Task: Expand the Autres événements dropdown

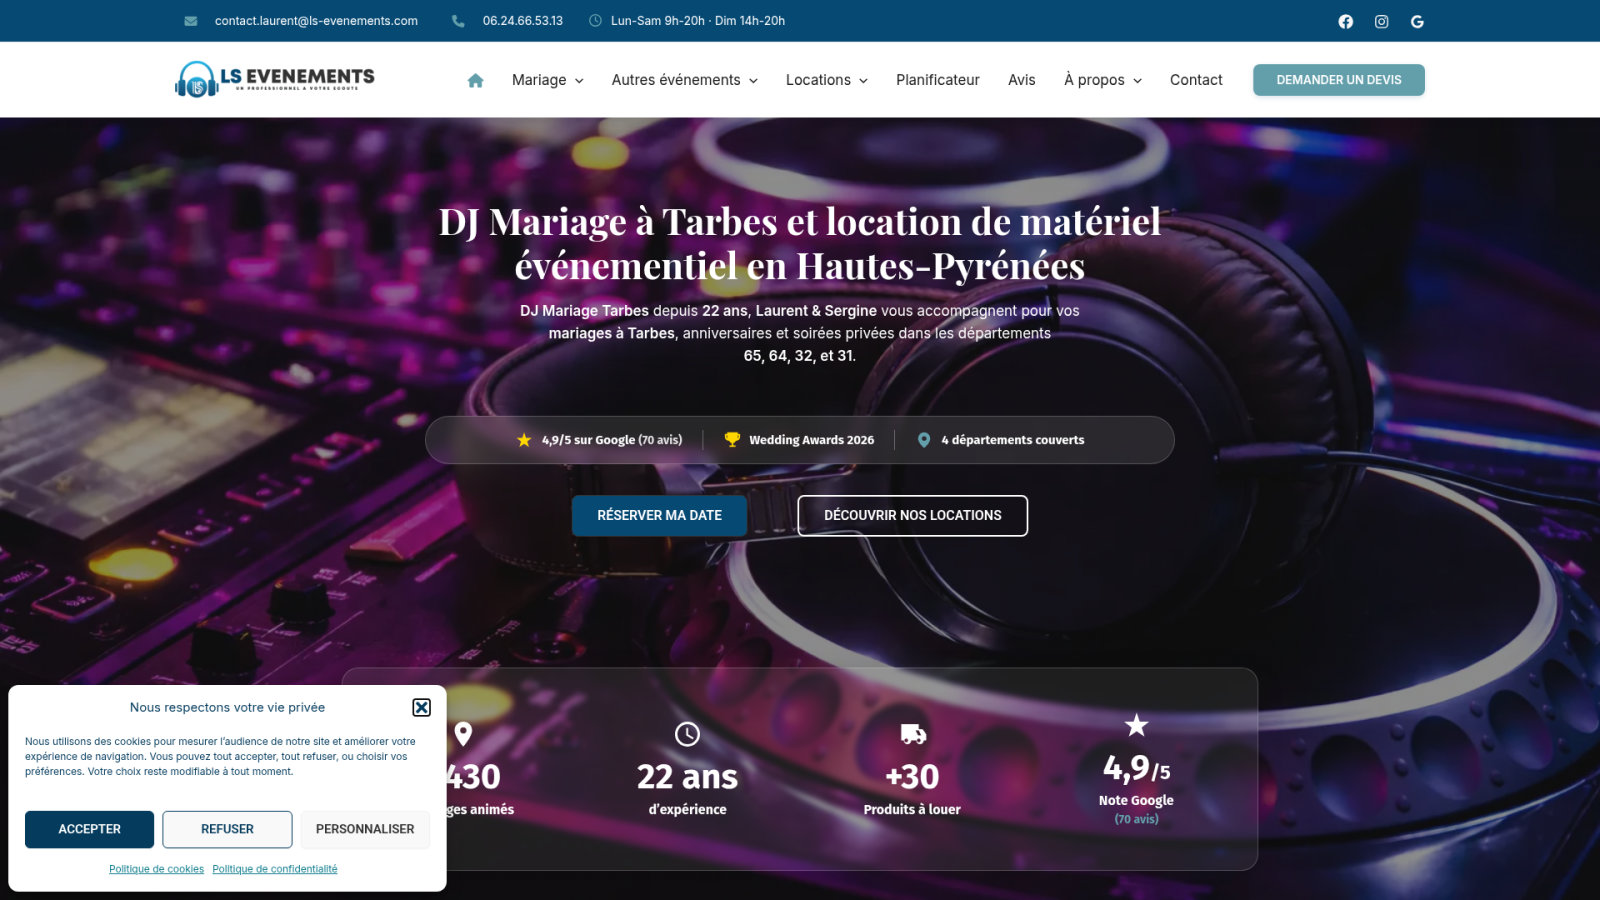Action: (x=685, y=80)
